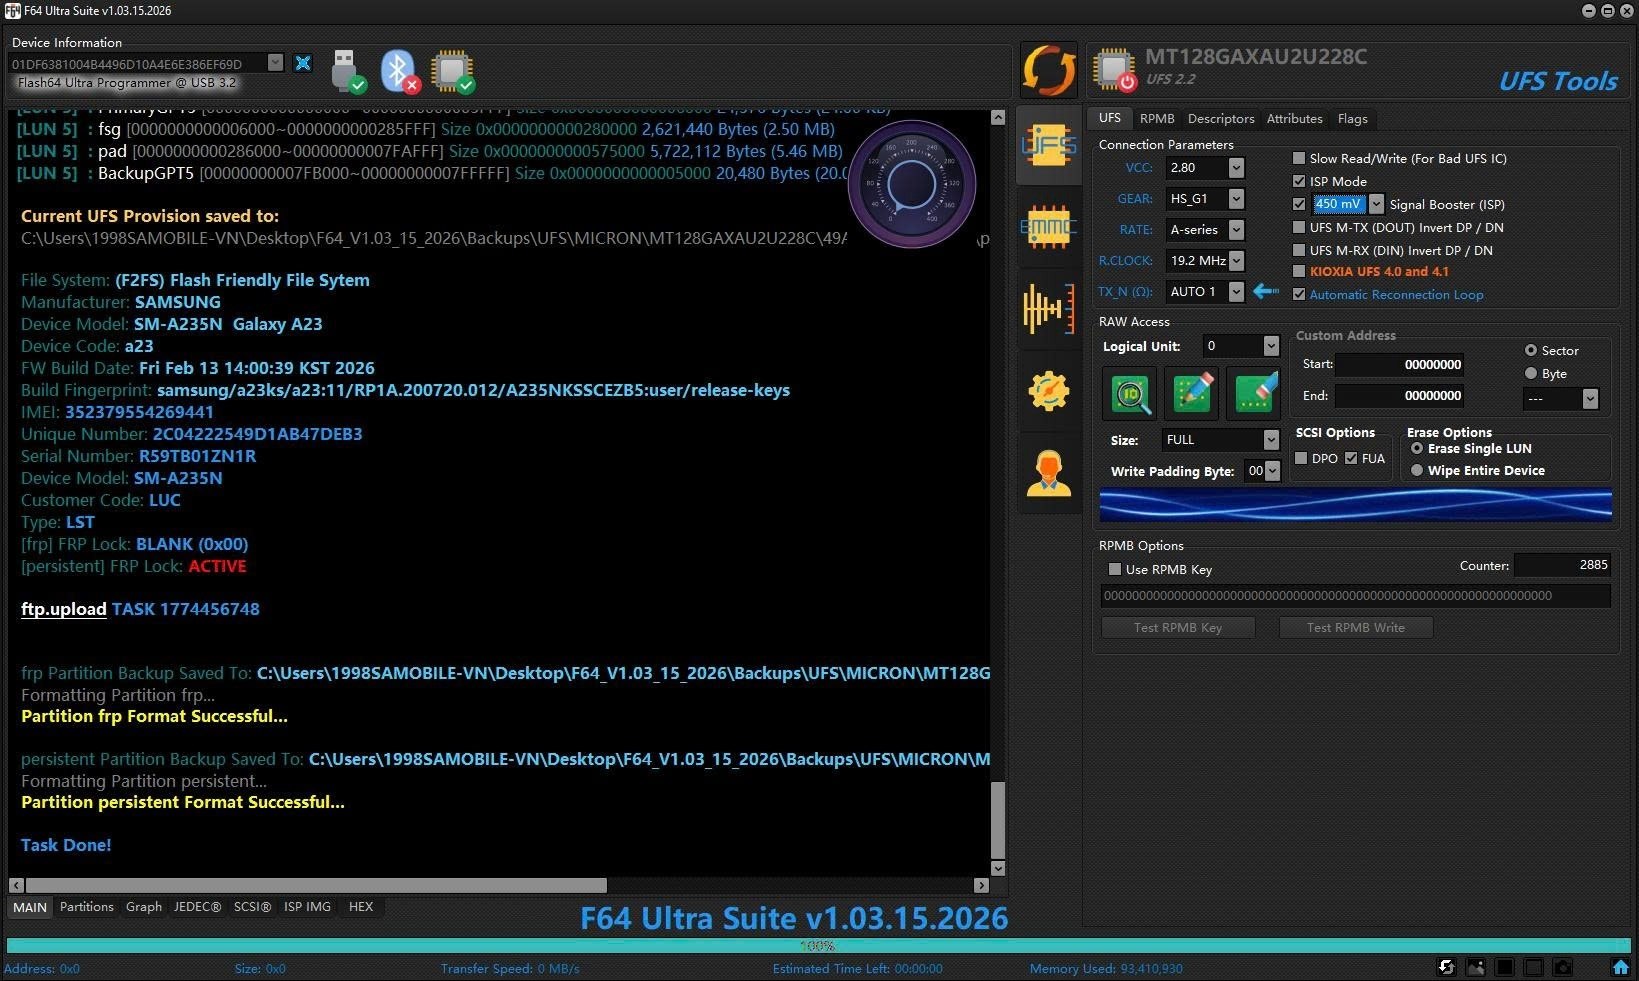The width and height of the screenshot is (1639, 981).
Task: Select Wipe Entire Device erase option
Action: 1416,470
